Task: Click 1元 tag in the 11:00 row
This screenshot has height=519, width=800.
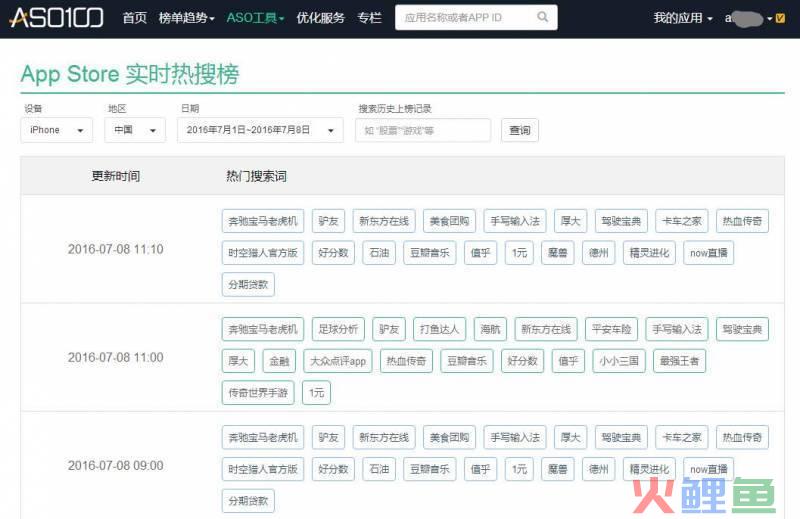Action: tap(316, 392)
